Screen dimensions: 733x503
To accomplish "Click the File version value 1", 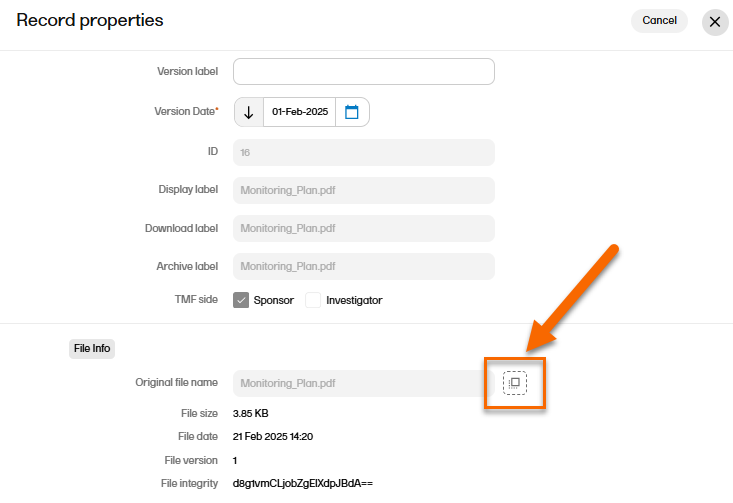I will tap(235, 460).
